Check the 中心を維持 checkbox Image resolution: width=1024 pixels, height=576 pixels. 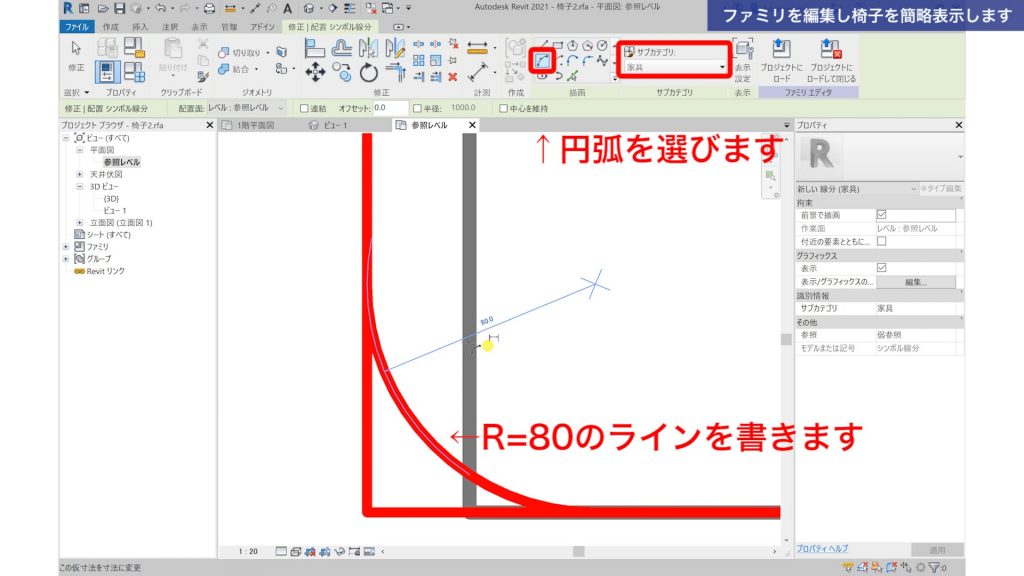click(503, 109)
